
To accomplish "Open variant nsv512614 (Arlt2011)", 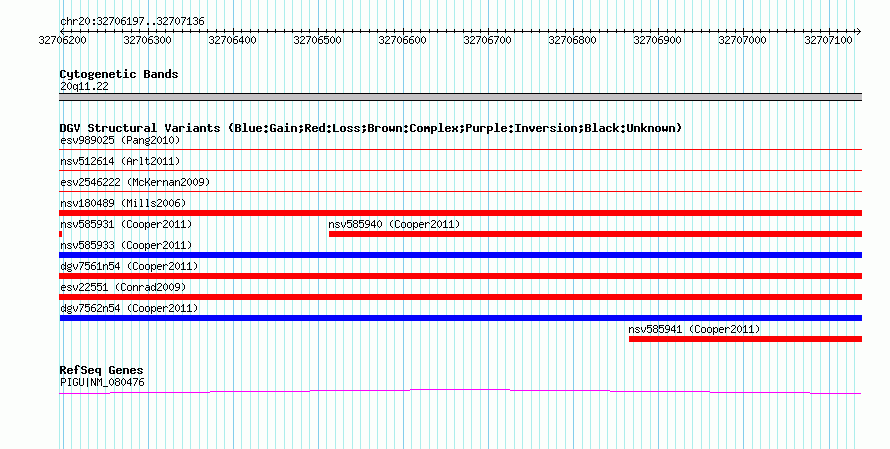I will coord(120,161).
